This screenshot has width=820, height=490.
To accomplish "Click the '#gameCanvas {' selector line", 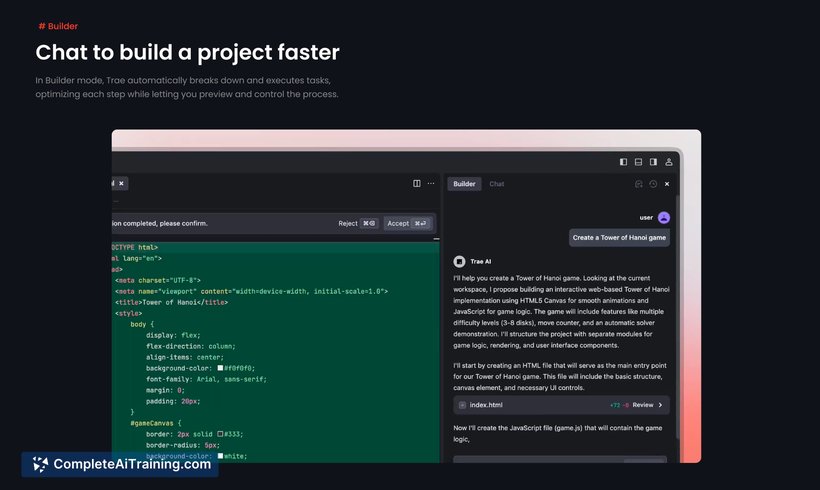I will (x=156, y=423).
